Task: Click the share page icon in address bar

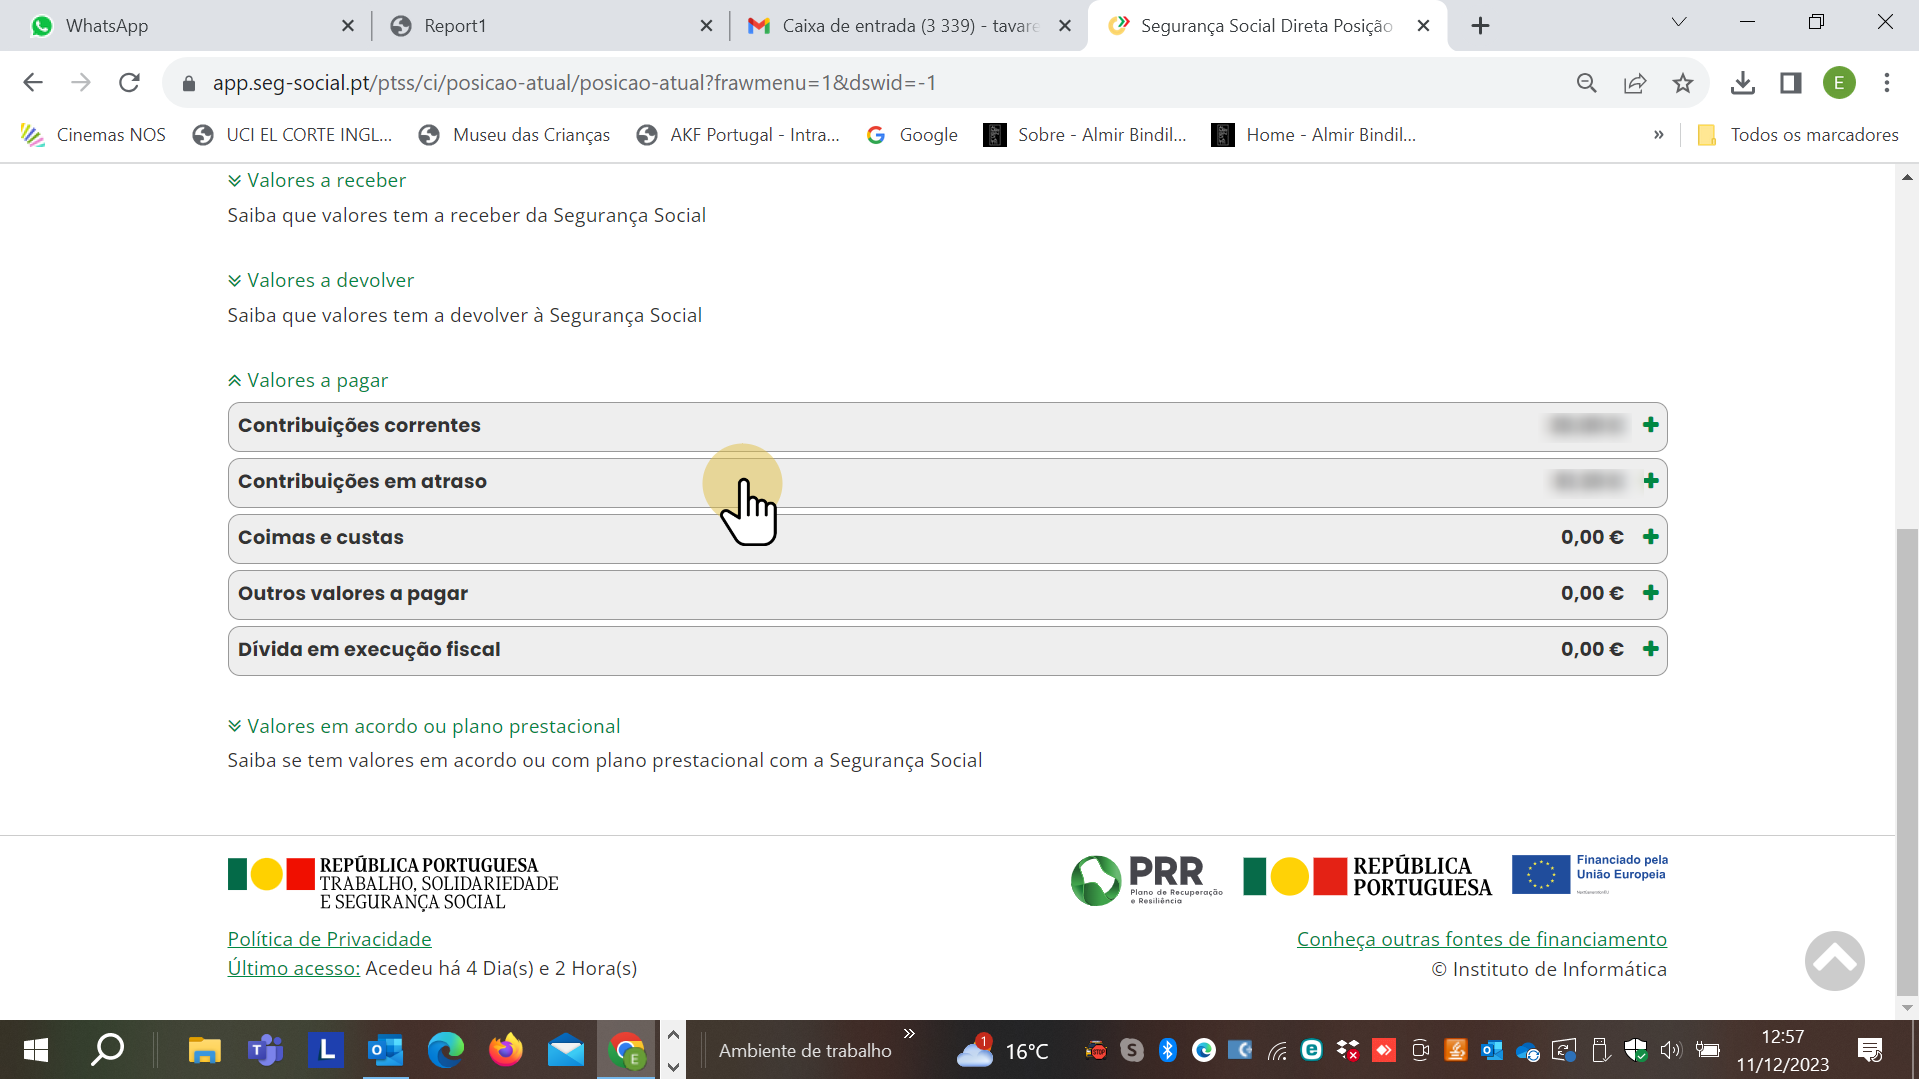Action: (x=1635, y=83)
